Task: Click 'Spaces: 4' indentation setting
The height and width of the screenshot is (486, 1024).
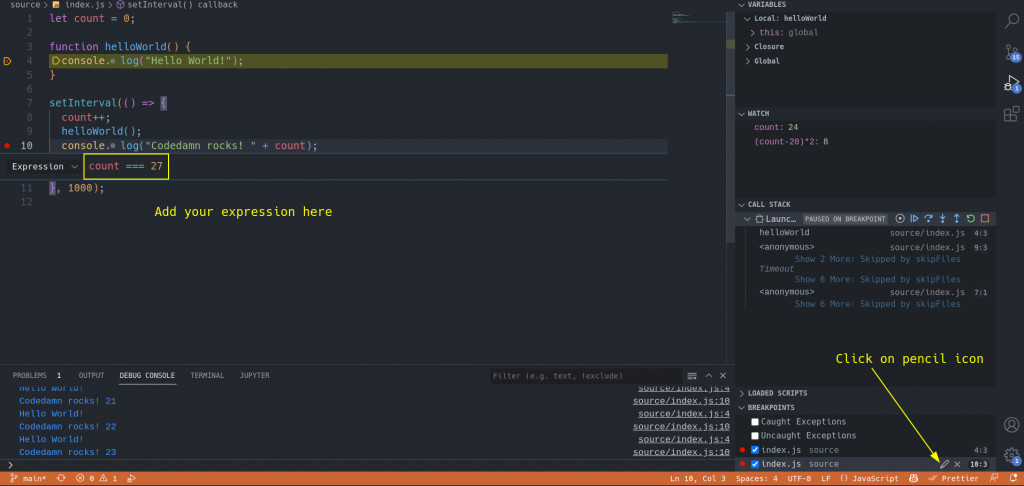Action: [756, 478]
